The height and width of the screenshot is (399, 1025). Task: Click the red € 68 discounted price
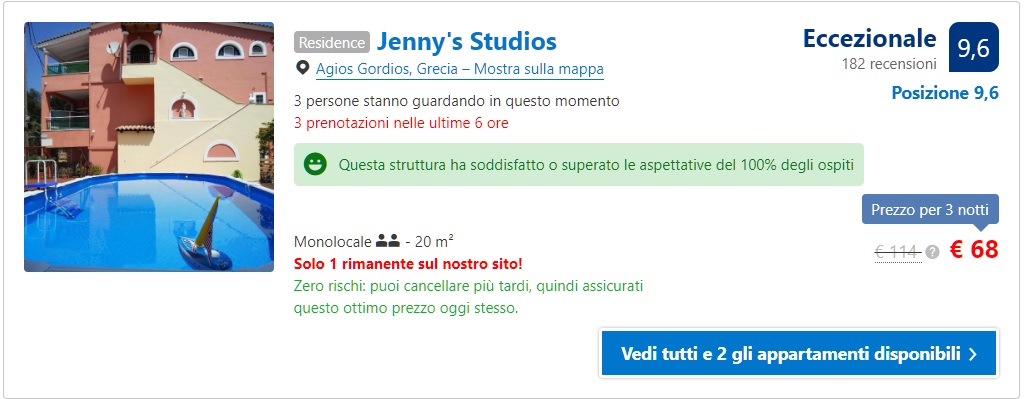[974, 250]
